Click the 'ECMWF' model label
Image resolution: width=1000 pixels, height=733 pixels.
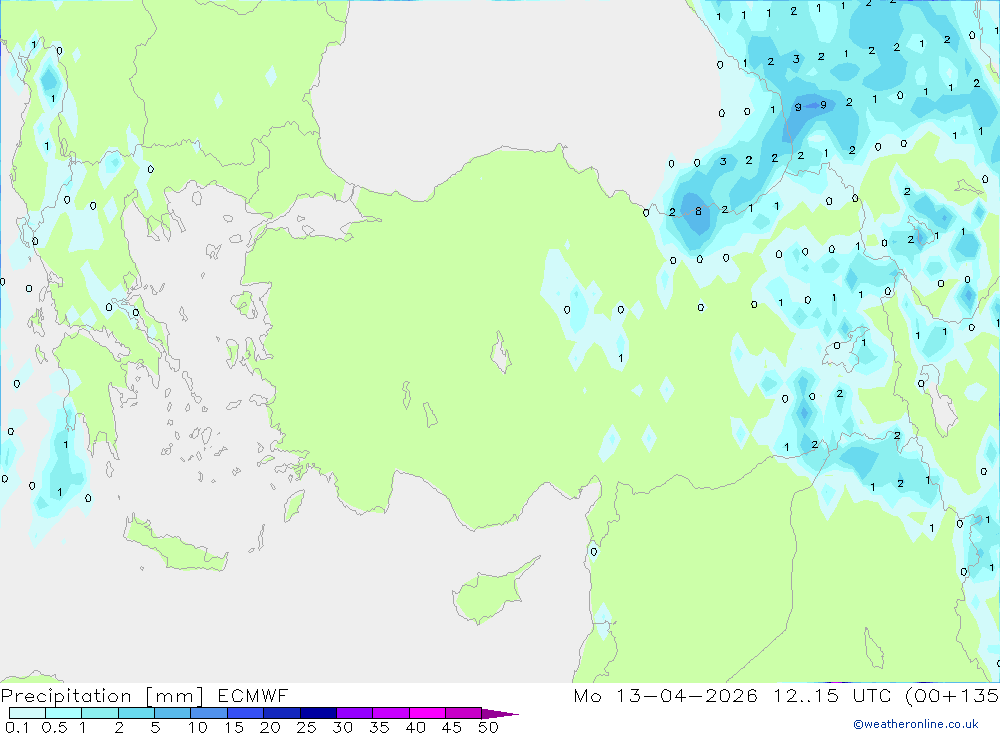coord(253,696)
